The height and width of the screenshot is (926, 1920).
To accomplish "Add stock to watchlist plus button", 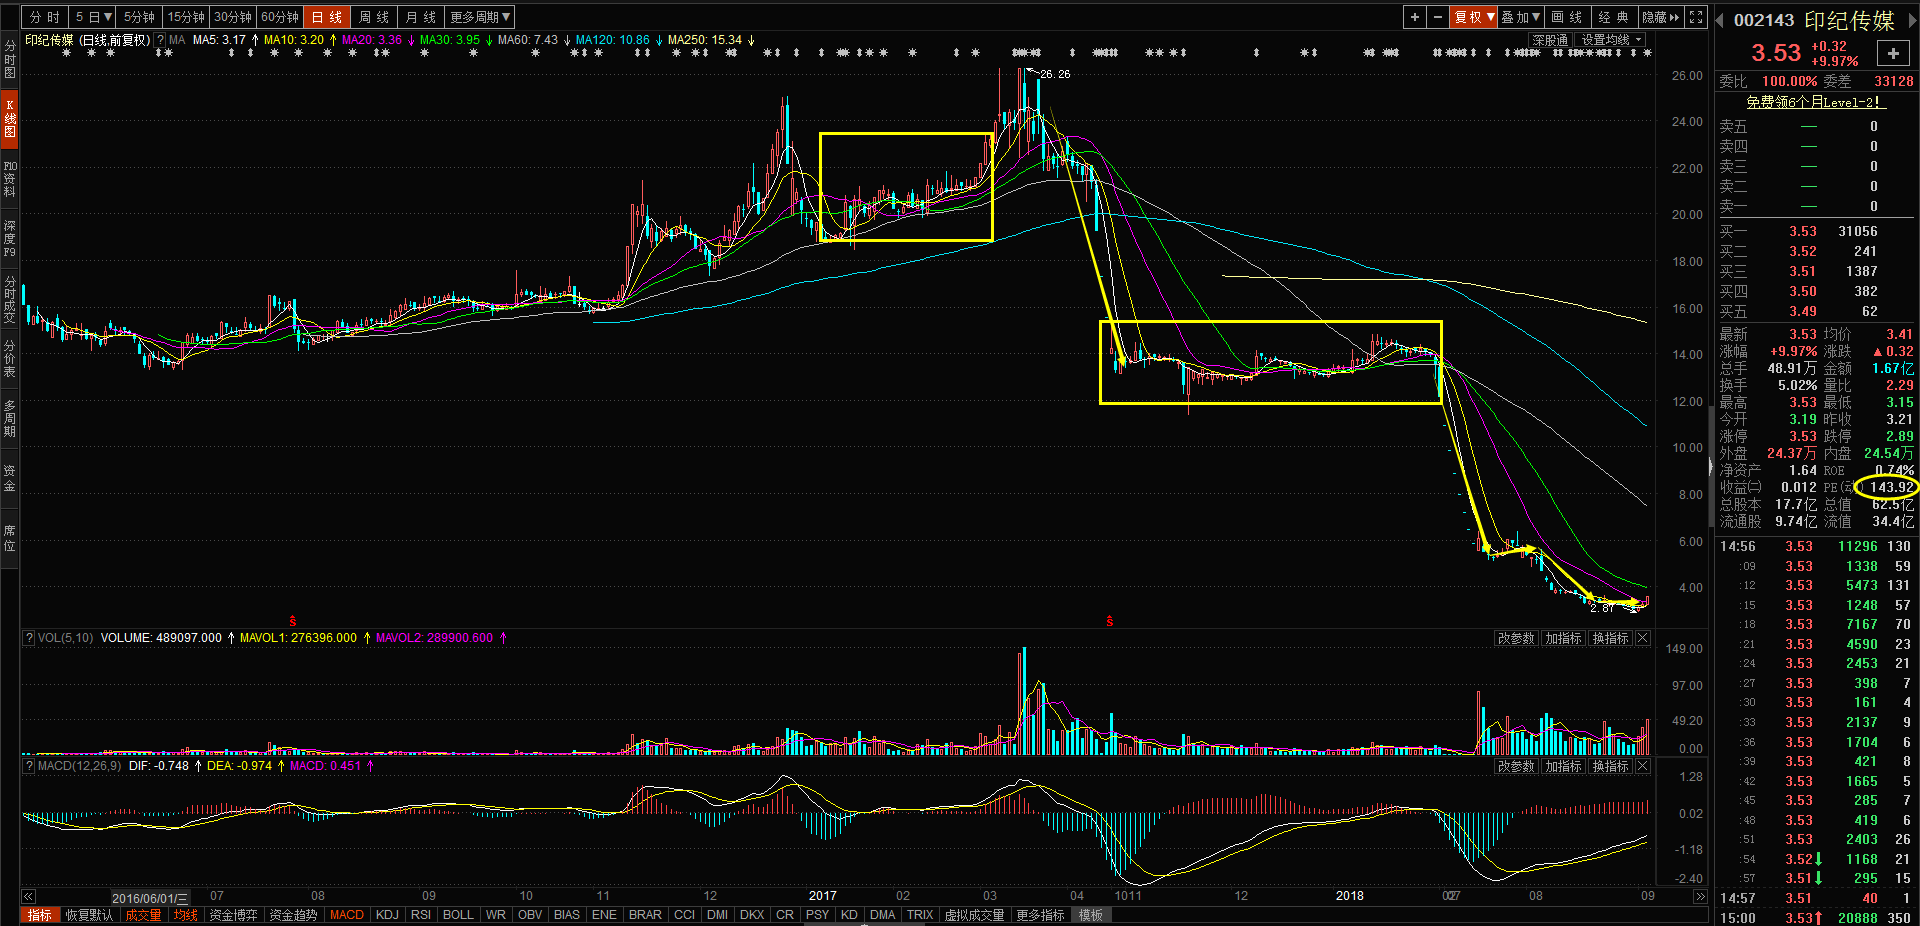I will pyautogui.click(x=1893, y=54).
